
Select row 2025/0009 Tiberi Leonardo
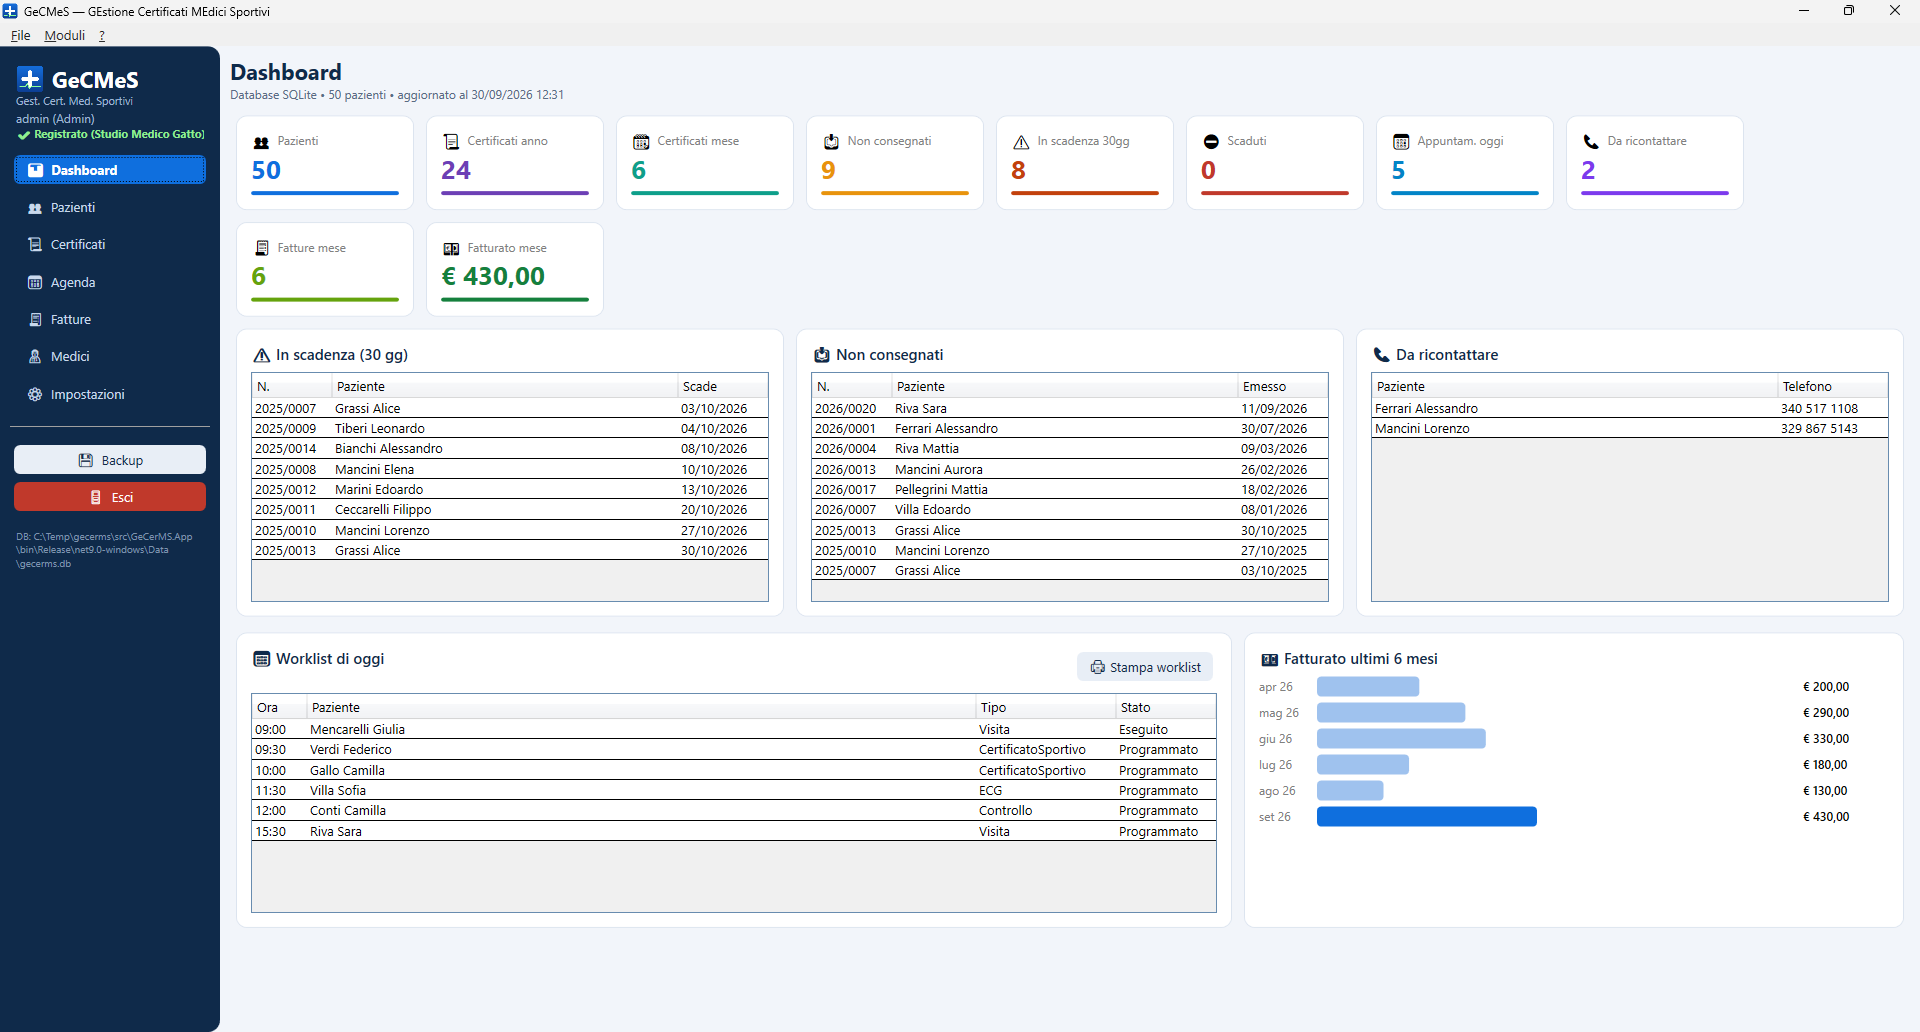tap(510, 429)
